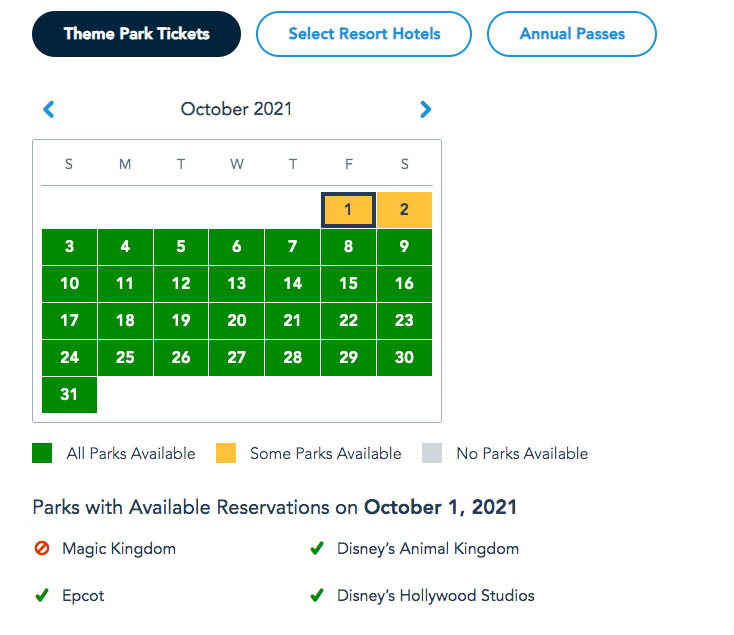Click the October 2021 month heading
Screen dimensions: 734x635
pyautogui.click(x=236, y=109)
